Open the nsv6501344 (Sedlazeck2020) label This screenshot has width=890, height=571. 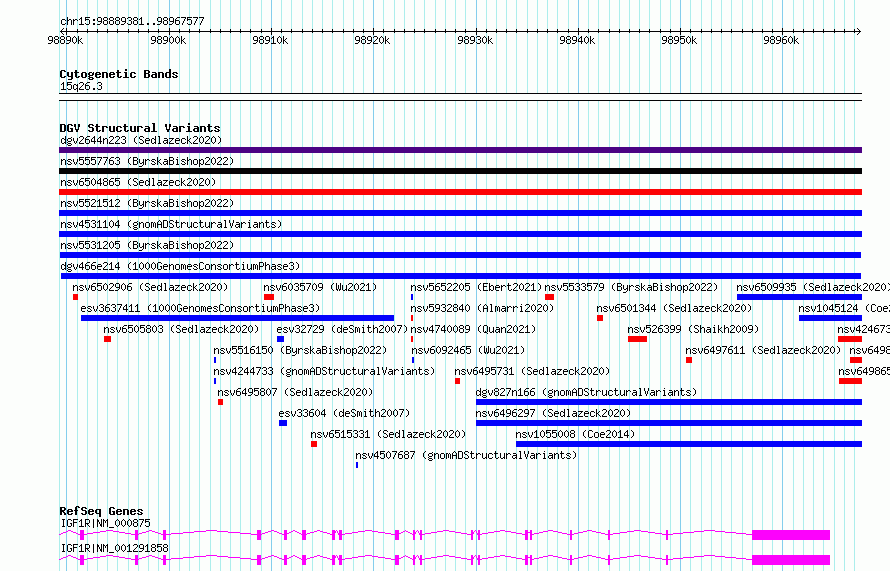click(x=674, y=308)
